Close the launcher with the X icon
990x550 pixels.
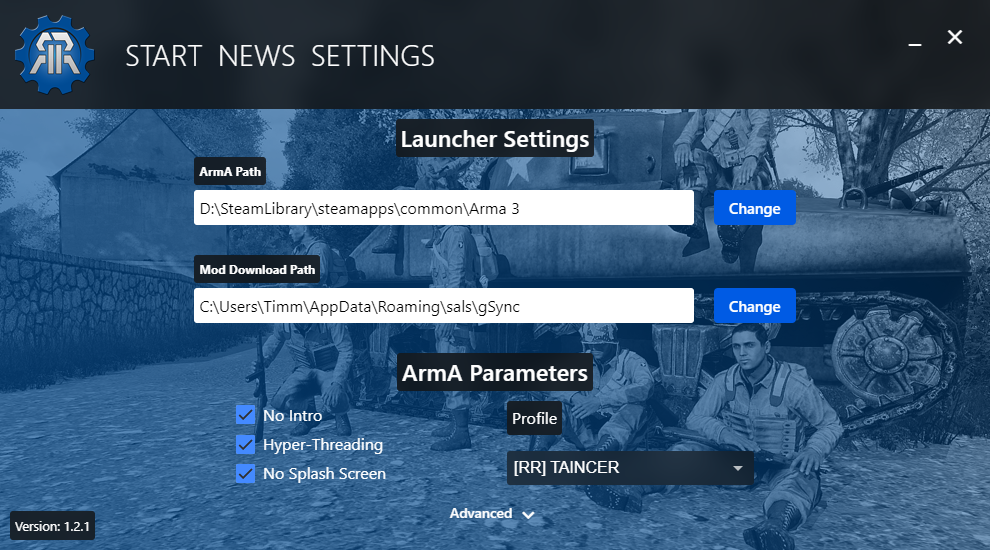955,38
